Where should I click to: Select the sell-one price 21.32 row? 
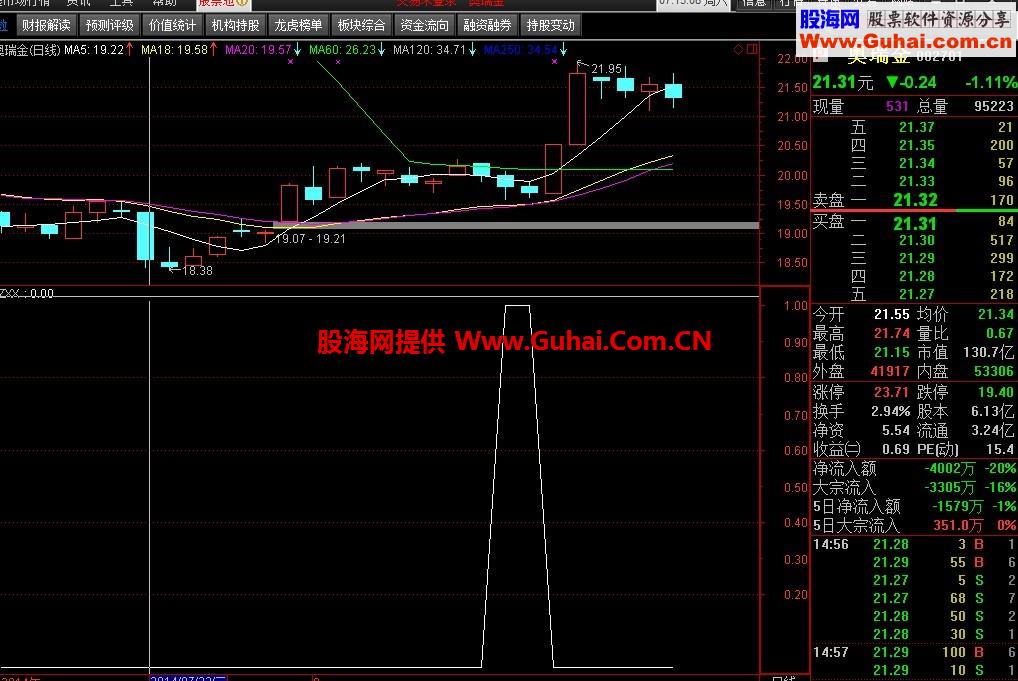click(x=914, y=200)
